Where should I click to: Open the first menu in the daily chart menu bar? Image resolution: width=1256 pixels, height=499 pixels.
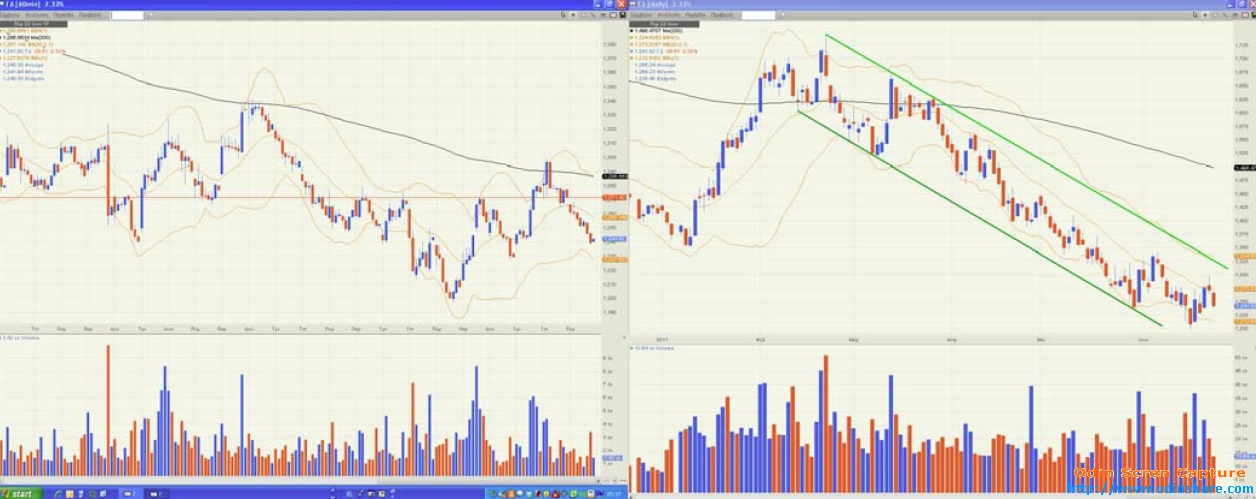point(641,16)
